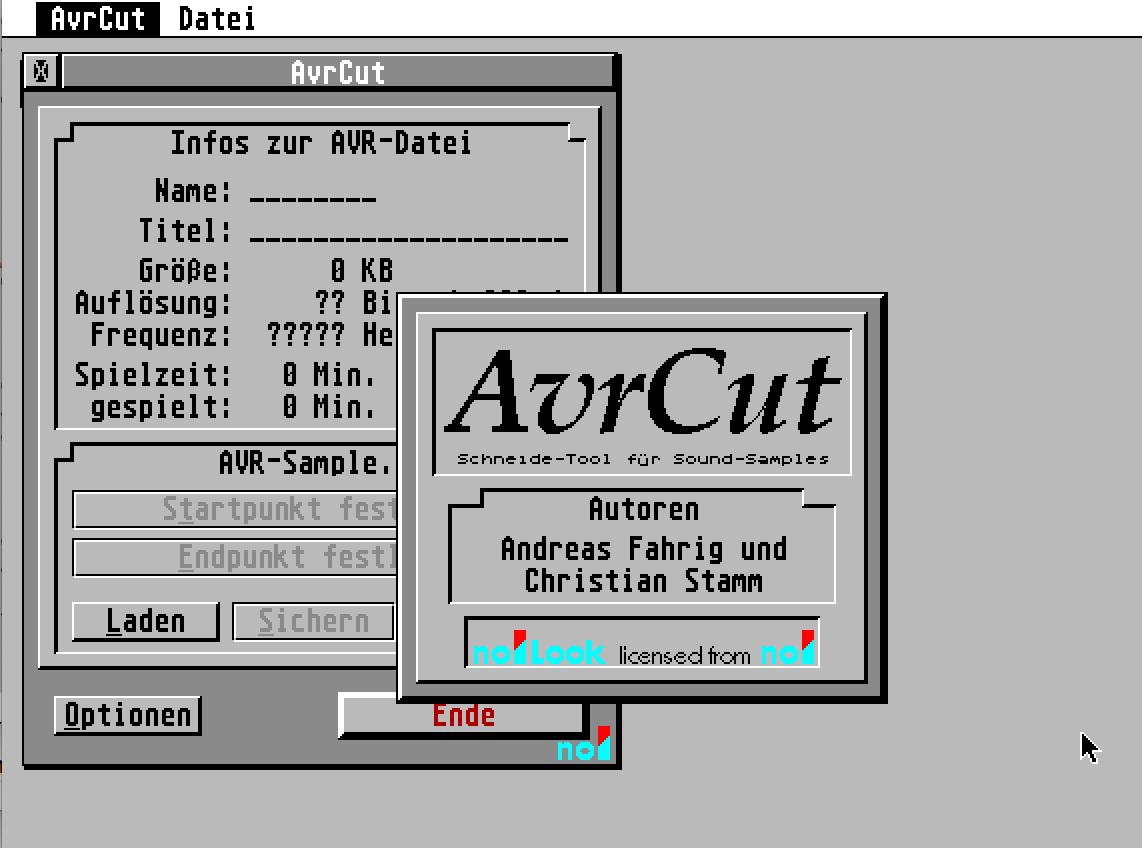The image size is (1142, 848).
Task: Click the close box of the AvrCut window
Action: click(x=41, y=72)
